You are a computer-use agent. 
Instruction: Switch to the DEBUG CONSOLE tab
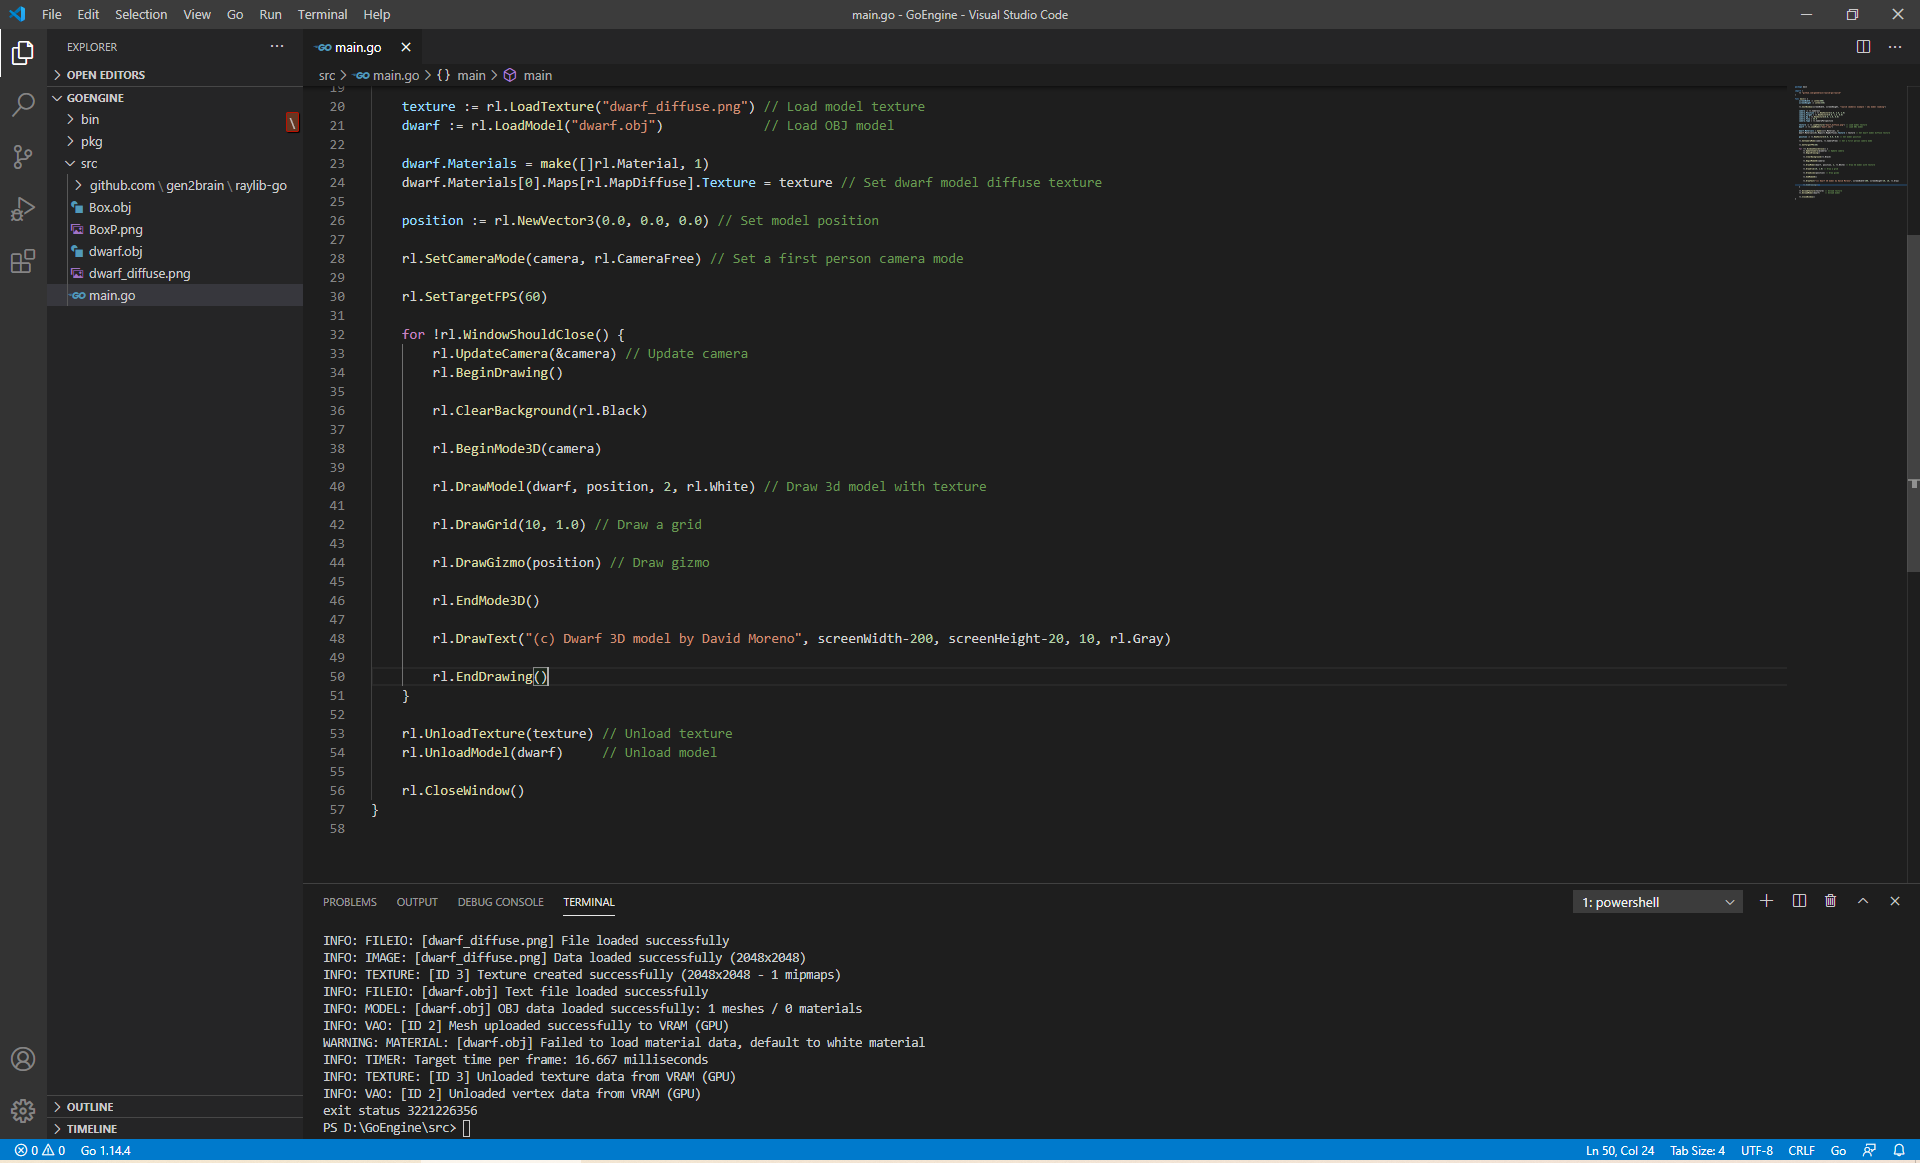[x=500, y=901]
